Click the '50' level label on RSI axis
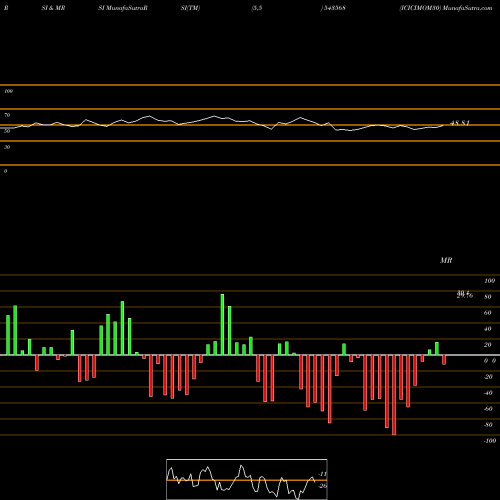The height and width of the screenshot is (500, 500). pyautogui.click(x=7, y=131)
